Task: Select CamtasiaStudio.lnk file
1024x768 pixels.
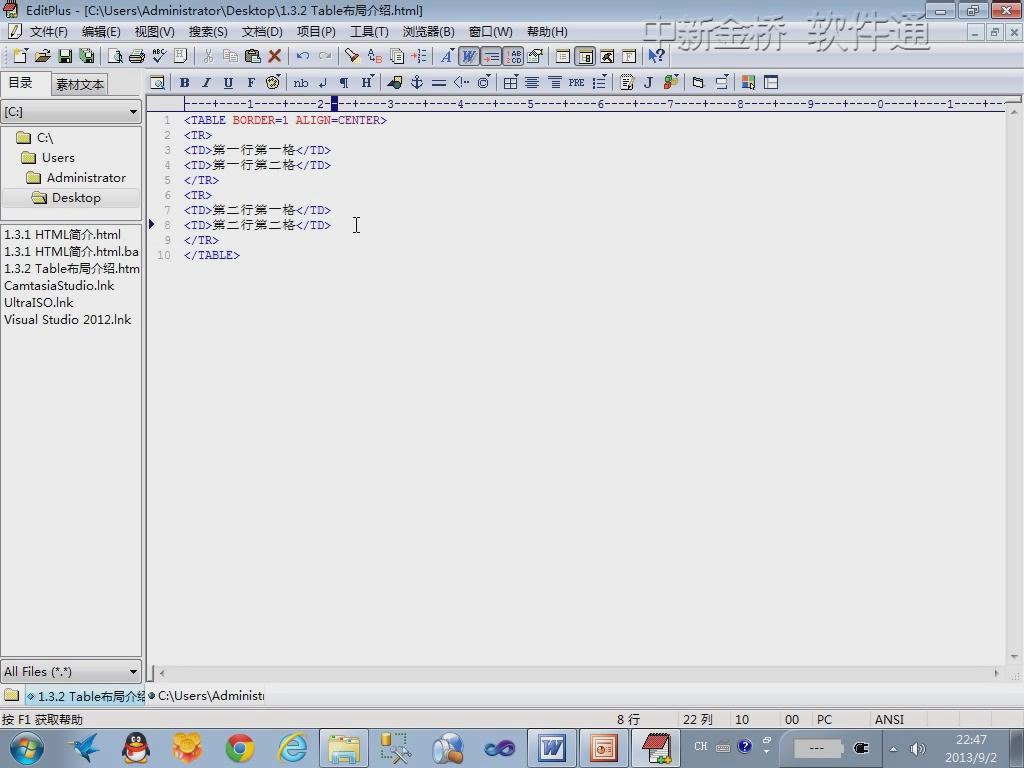Action: point(59,285)
